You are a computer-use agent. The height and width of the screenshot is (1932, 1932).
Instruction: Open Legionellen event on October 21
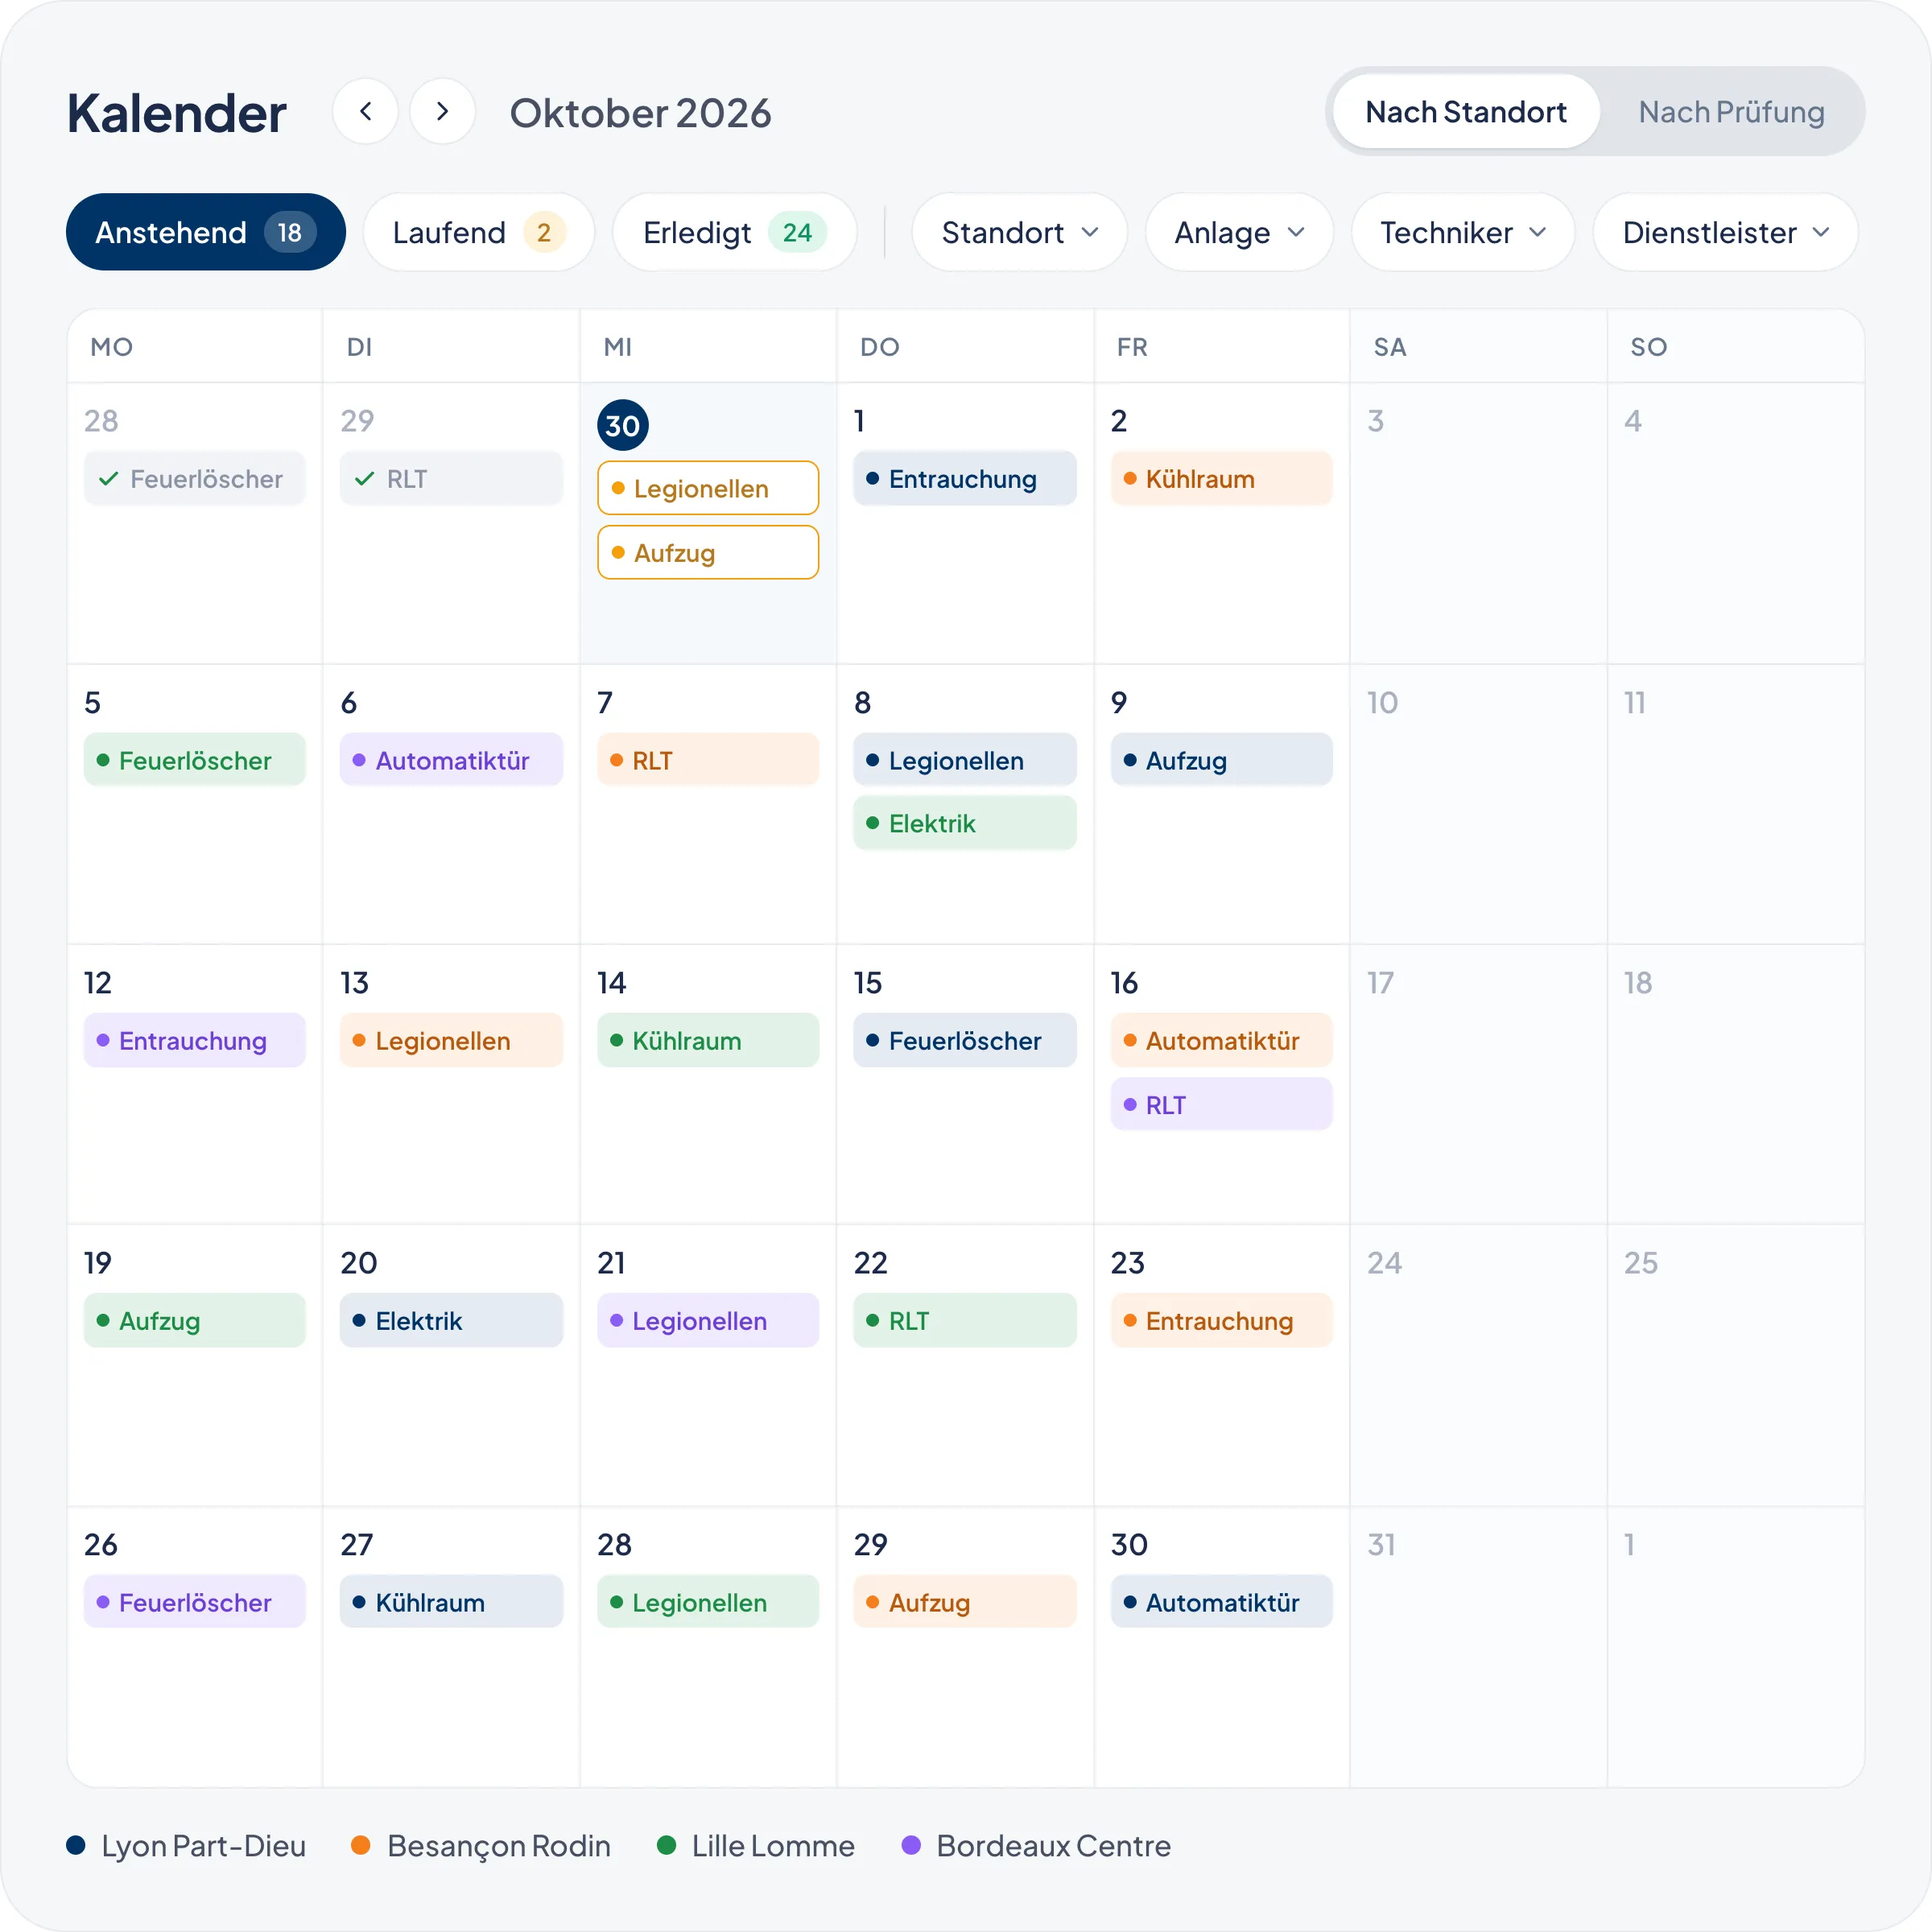click(x=708, y=1320)
